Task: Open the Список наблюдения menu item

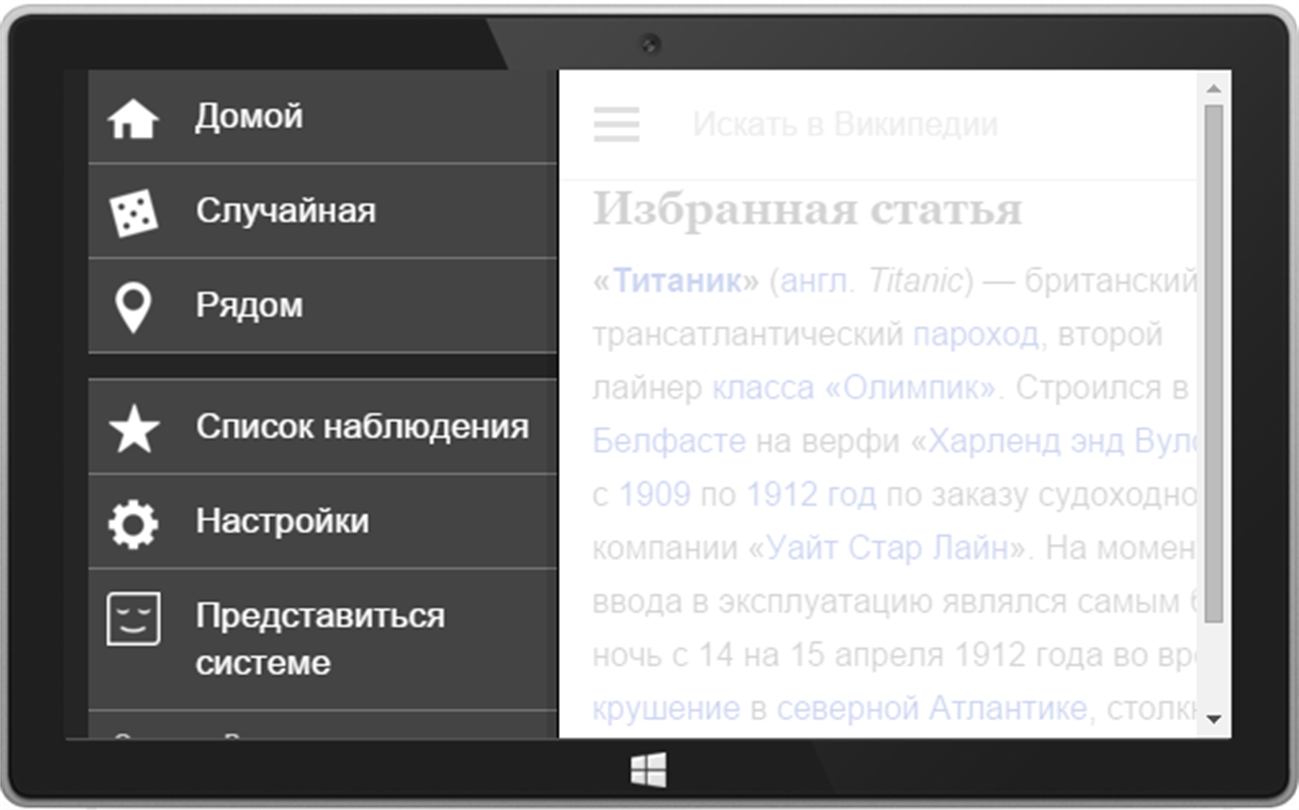Action: [x=322, y=426]
